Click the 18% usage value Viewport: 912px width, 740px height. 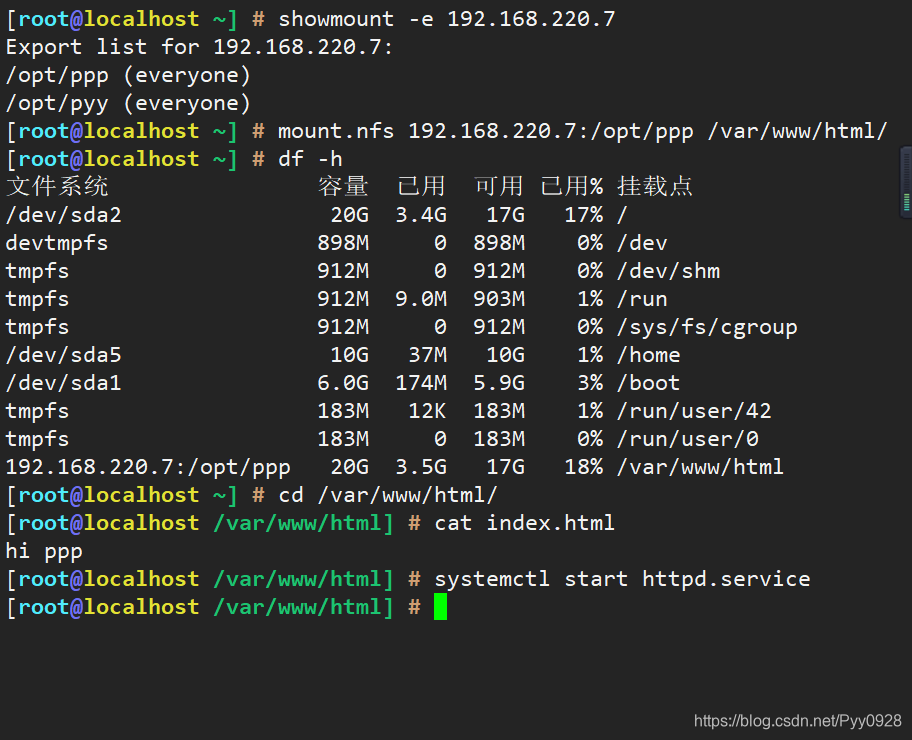[x=584, y=467]
